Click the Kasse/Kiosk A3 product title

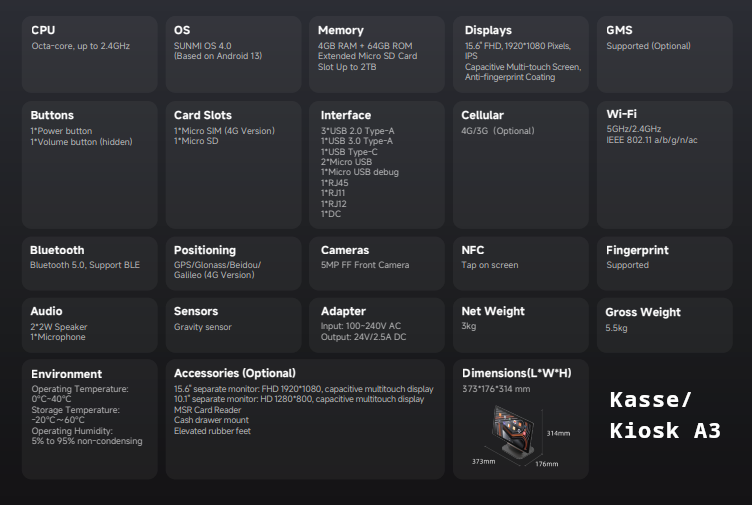tap(665, 416)
